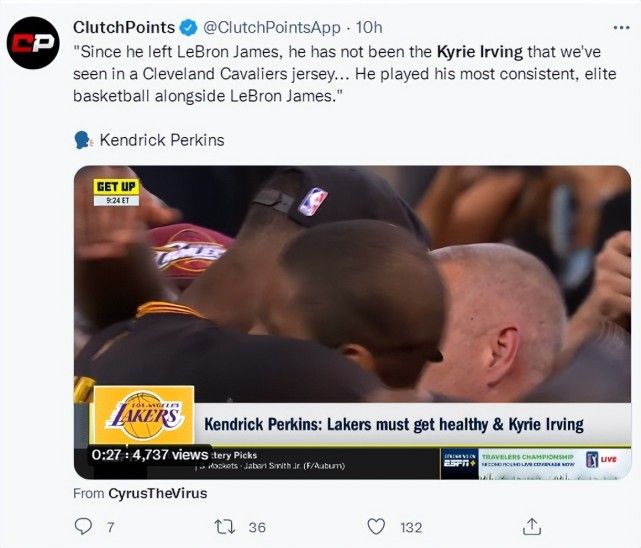Open the share tweet icon
This screenshot has width=641, height=548.
tap(533, 526)
